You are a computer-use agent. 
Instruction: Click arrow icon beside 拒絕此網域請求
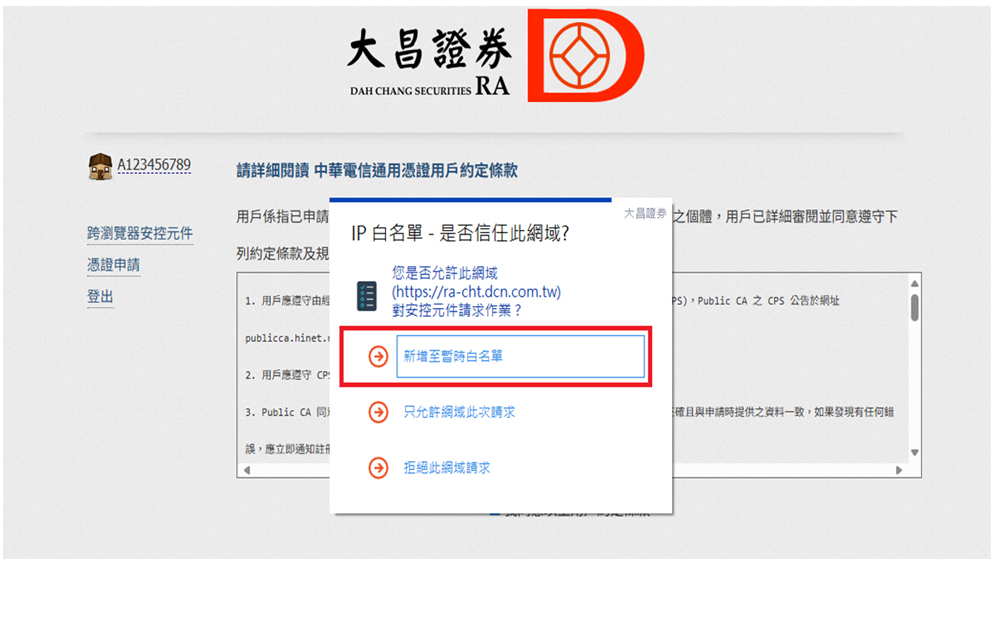click(x=378, y=468)
